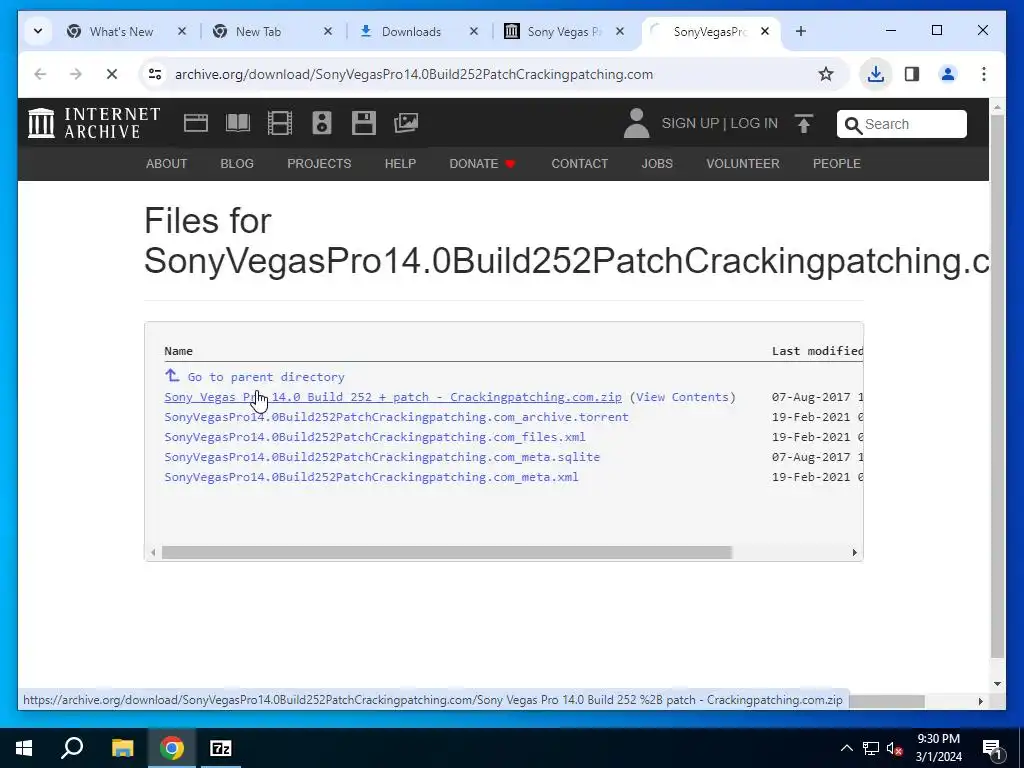
Task: Show hidden system tray icons
Action: [x=846, y=748]
